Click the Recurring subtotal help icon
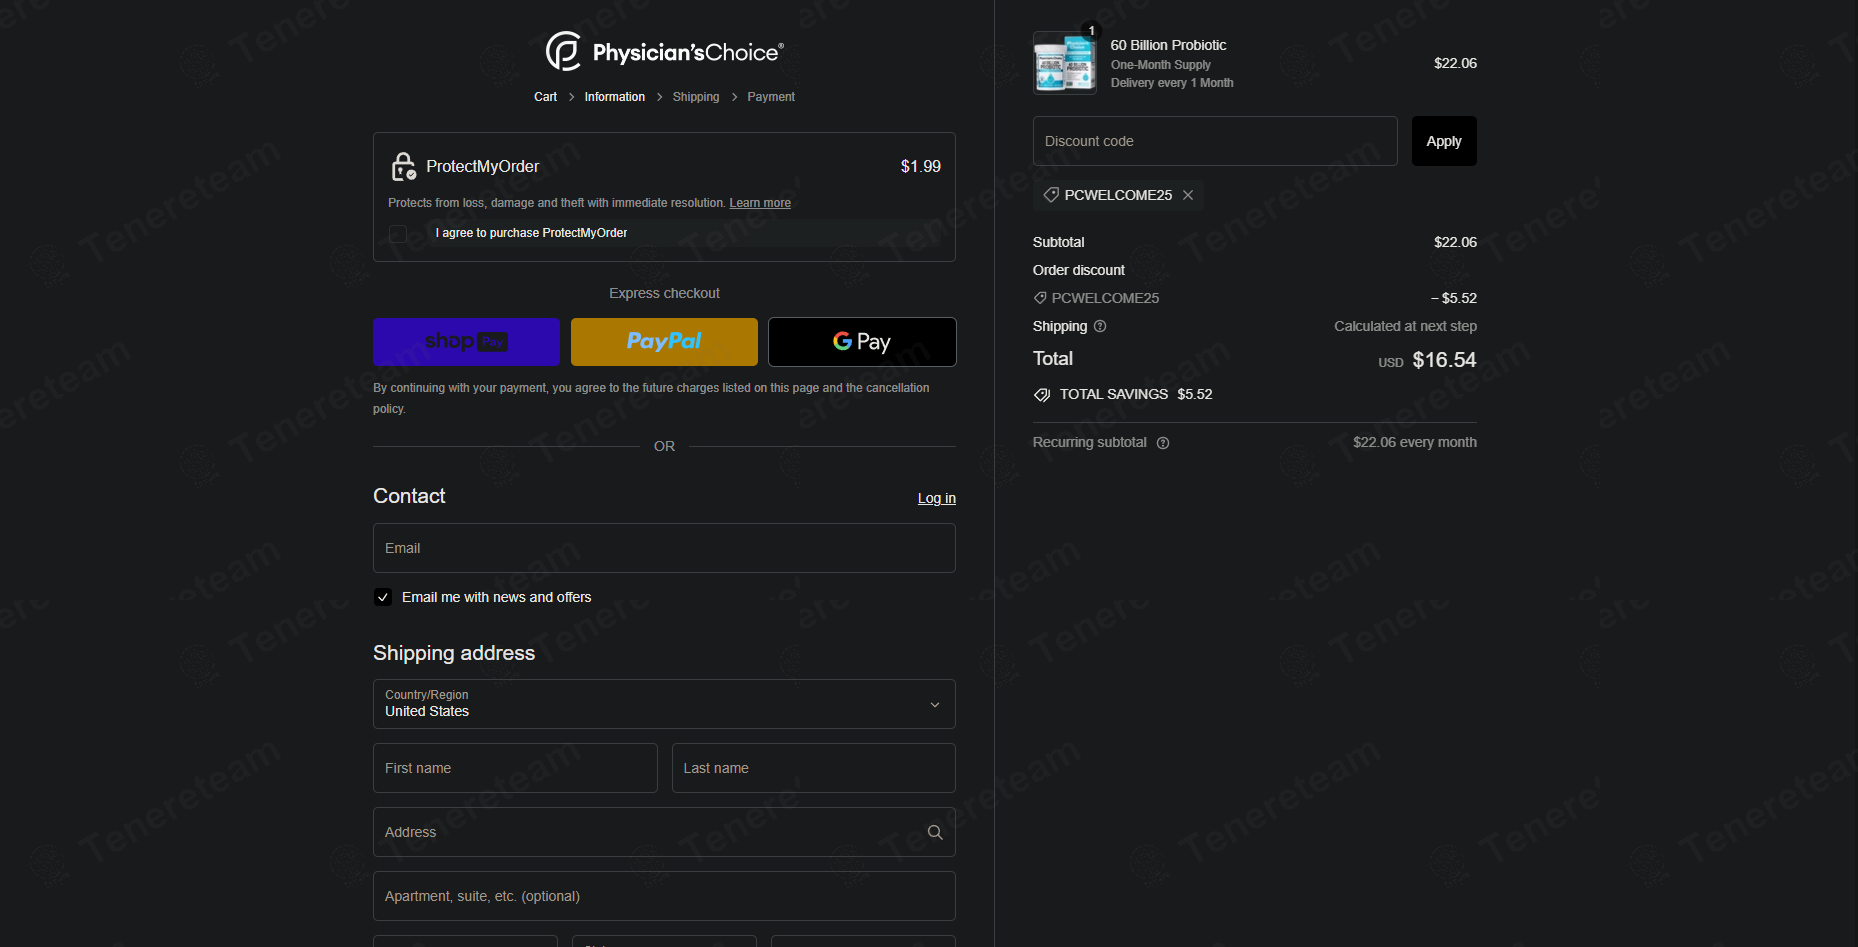The height and width of the screenshot is (947, 1858). 1163,443
